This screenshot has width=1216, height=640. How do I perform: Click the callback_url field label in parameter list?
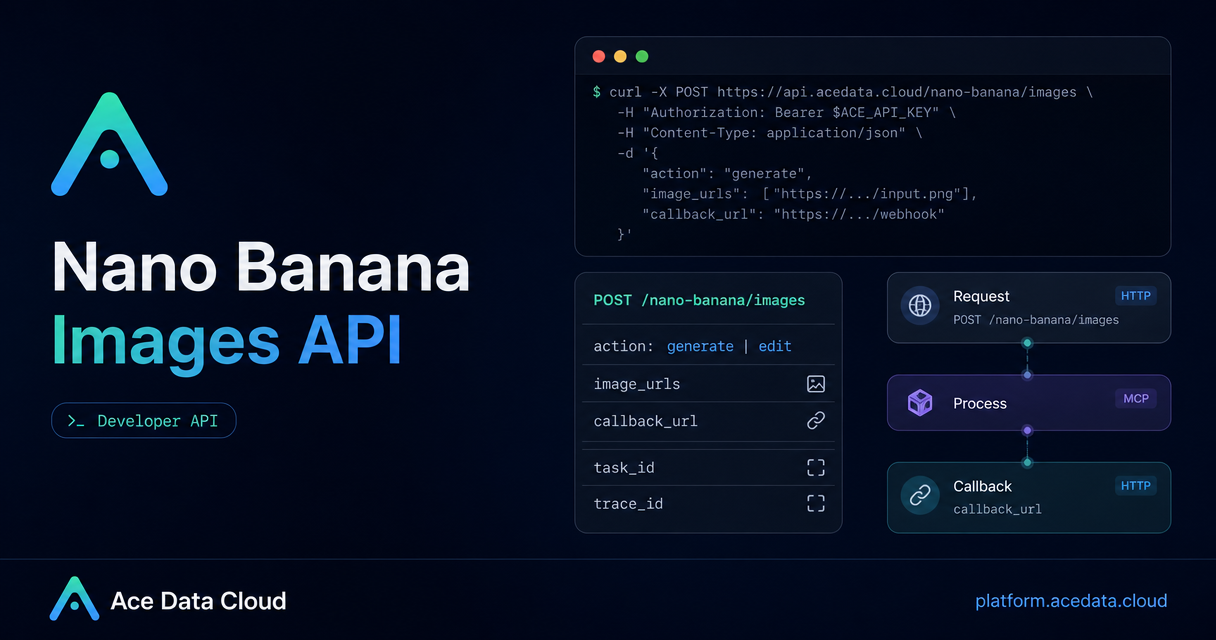[x=645, y=421]
